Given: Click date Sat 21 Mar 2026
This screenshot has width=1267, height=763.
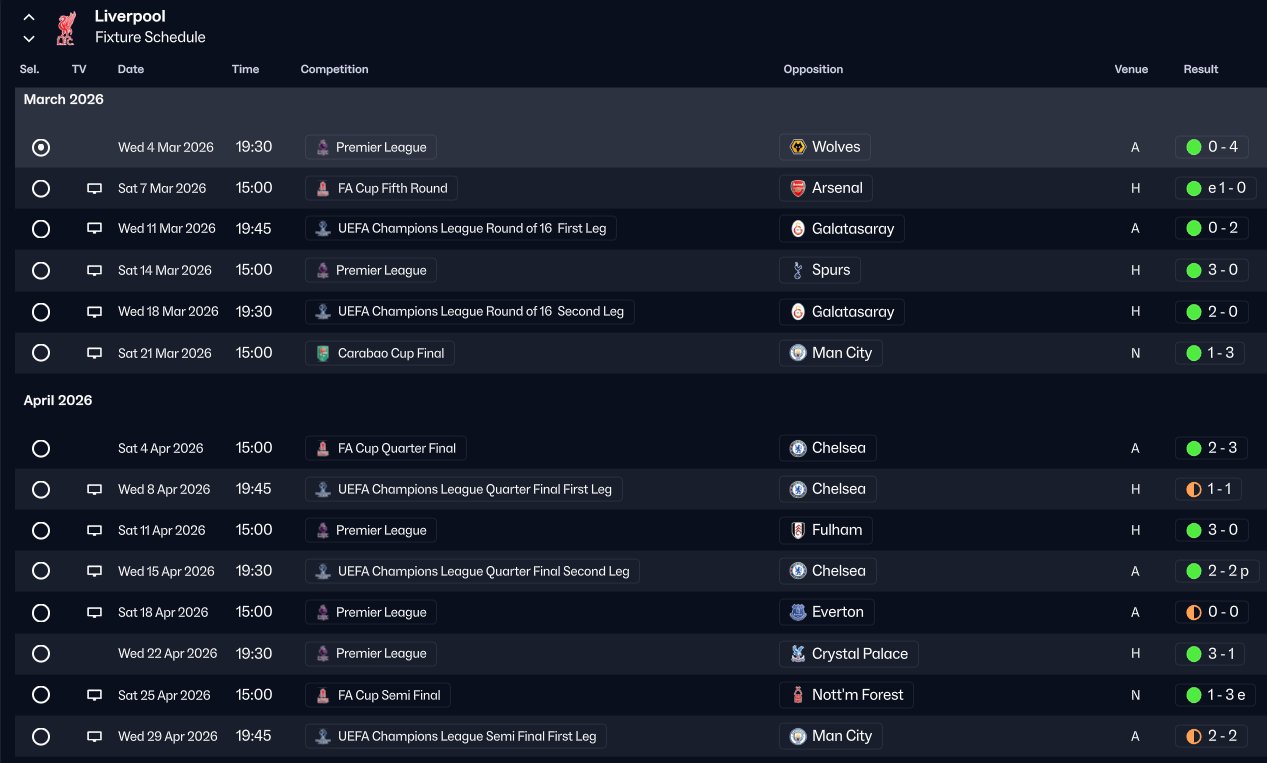Looking at the screenshot, I should tap(165, 353).
